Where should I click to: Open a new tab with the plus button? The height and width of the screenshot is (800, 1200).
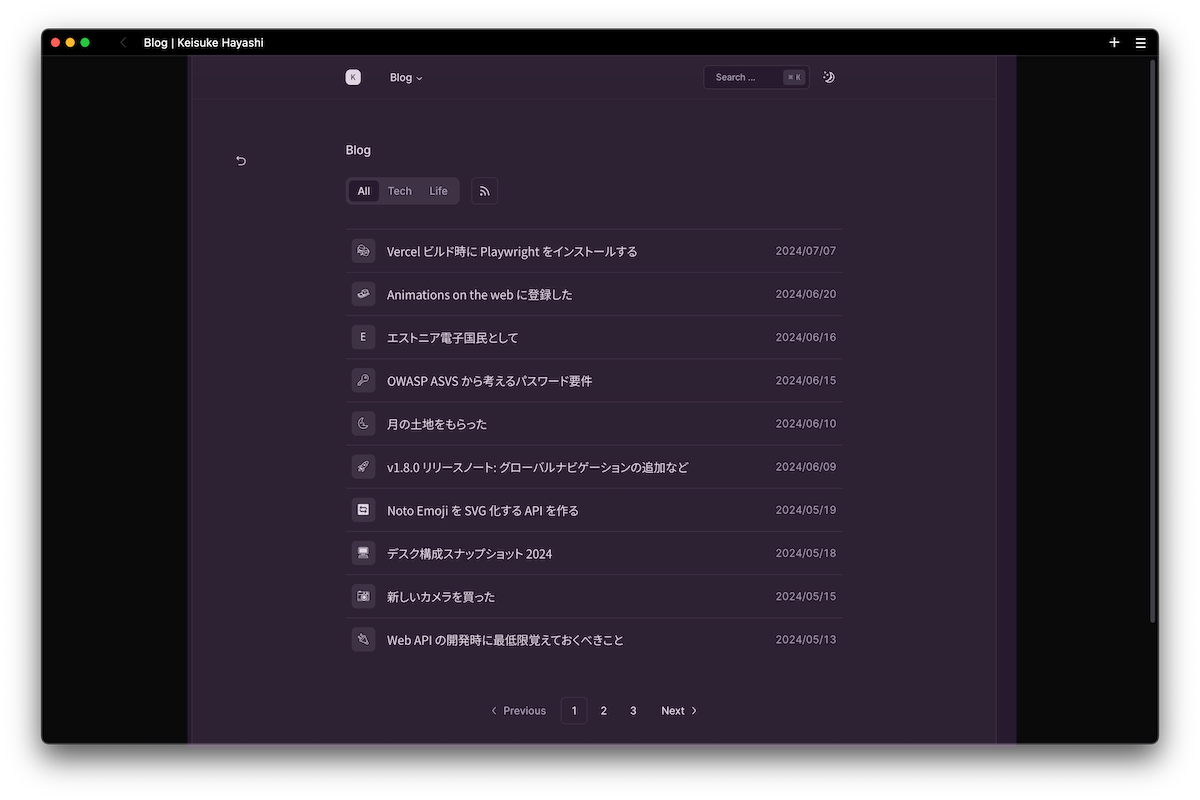[1114, 43]
